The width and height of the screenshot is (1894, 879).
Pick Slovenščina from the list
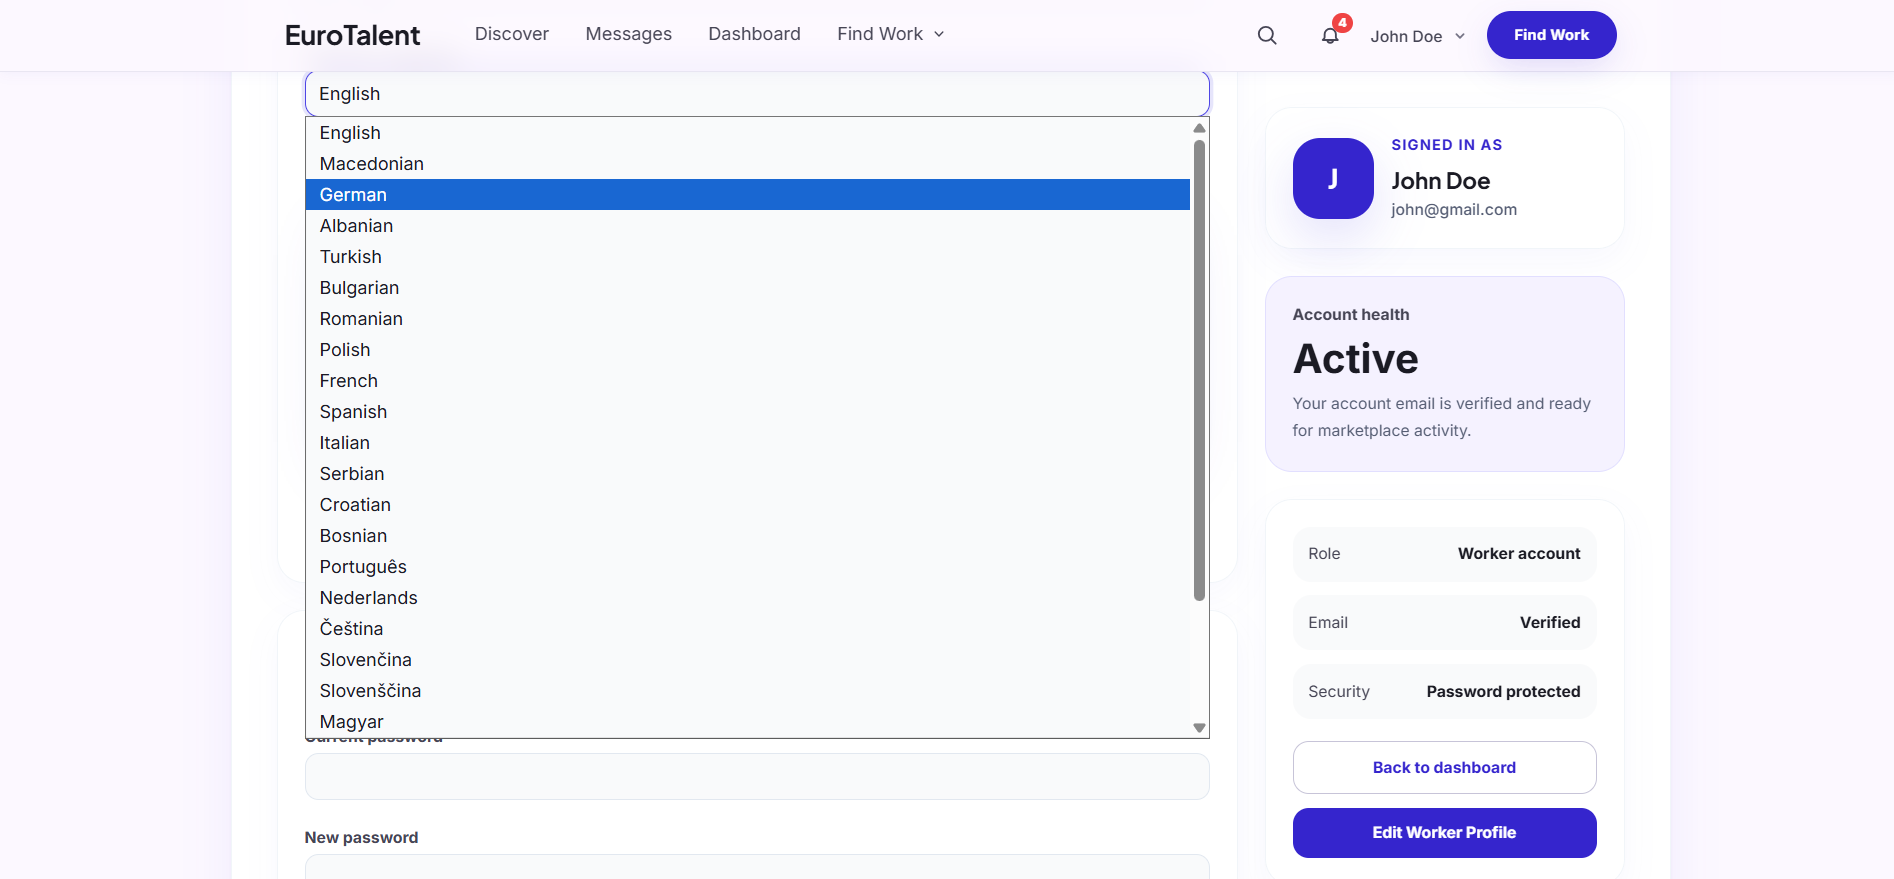click(748, 691)
